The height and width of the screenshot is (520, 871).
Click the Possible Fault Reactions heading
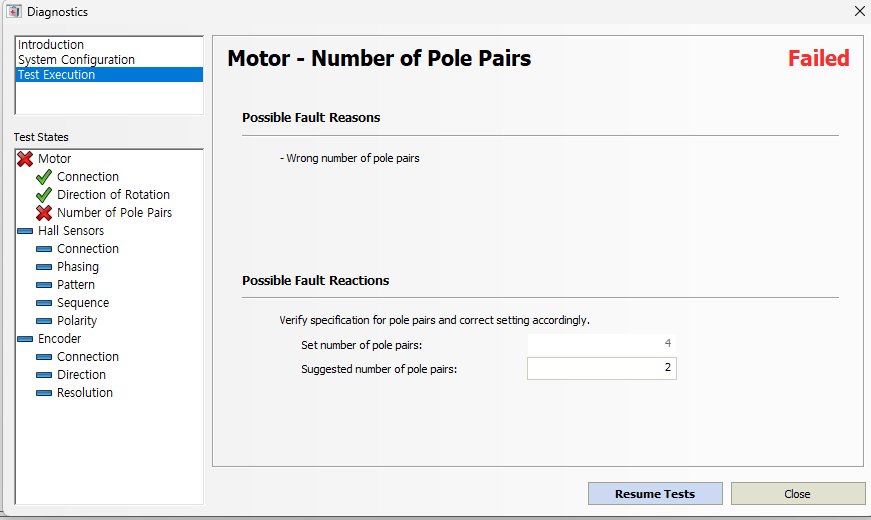pyautogui.click(x=316, y=281)
